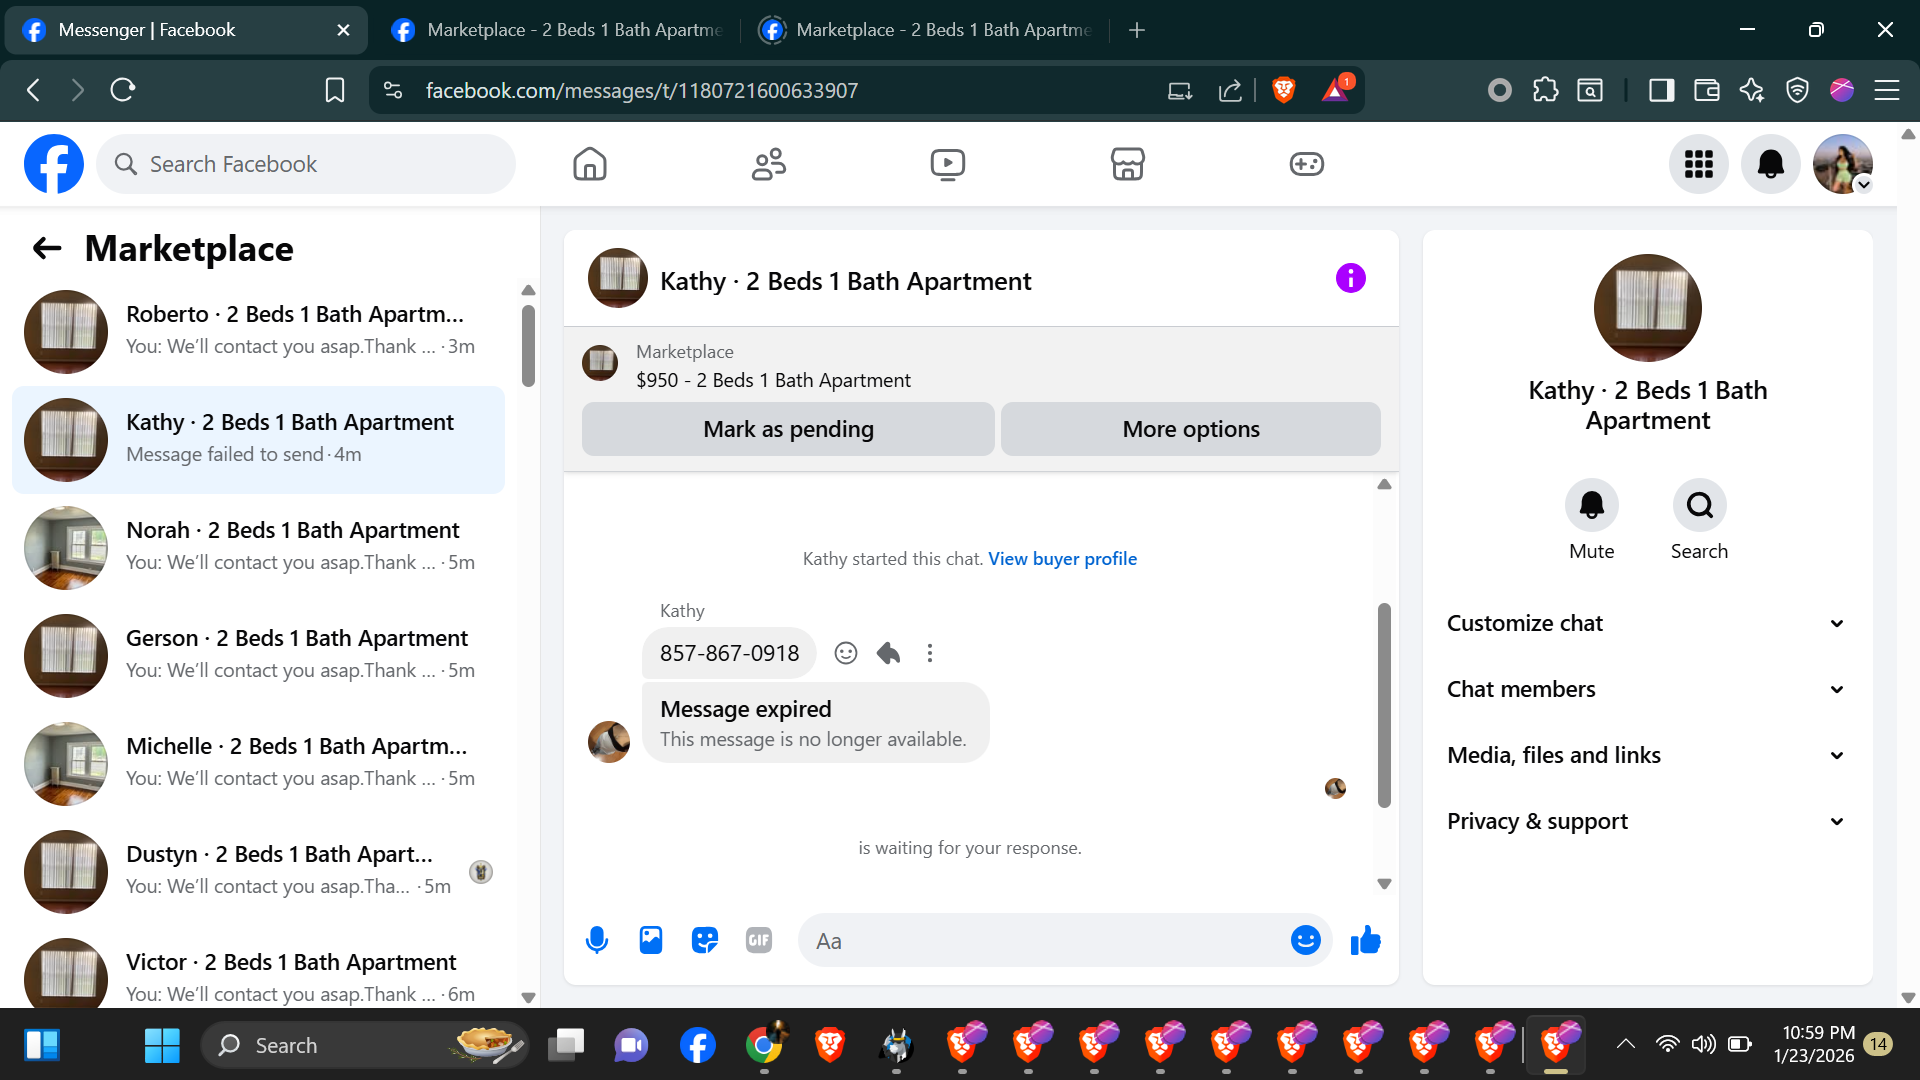
Task: Click the voice clip microphone icon
Action: pos(597,940)
